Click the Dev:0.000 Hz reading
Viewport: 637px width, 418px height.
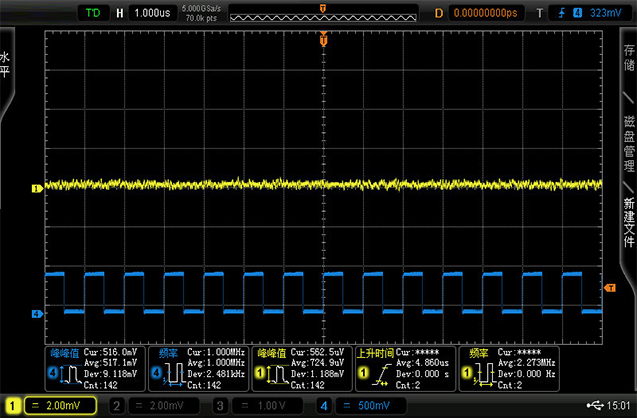coord(526,374)
